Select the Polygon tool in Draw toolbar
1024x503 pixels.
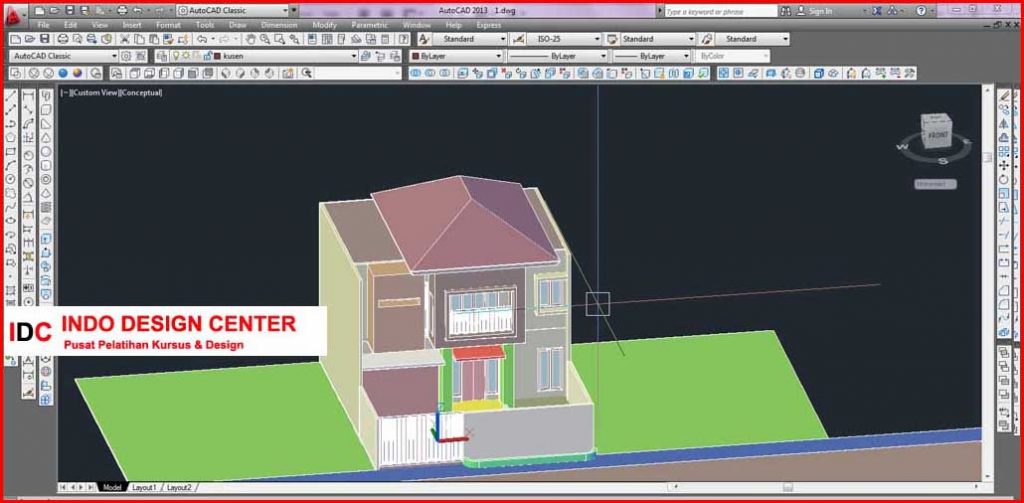pyautogui.click(x=10, y=138)
